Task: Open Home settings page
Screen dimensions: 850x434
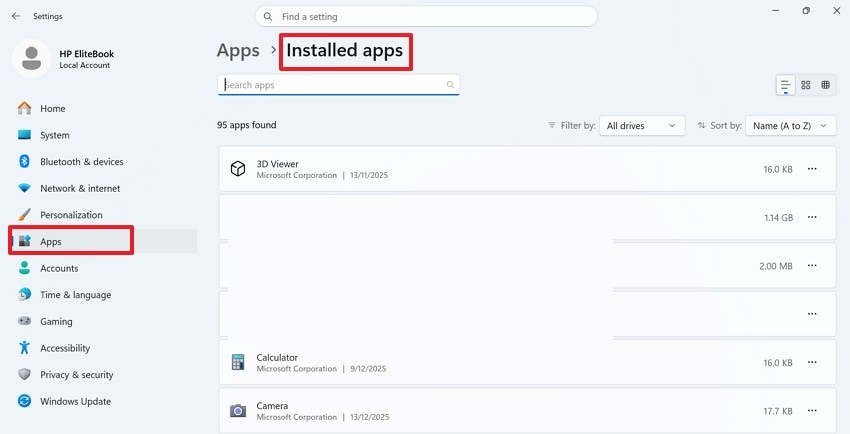Action: (103, 108)
